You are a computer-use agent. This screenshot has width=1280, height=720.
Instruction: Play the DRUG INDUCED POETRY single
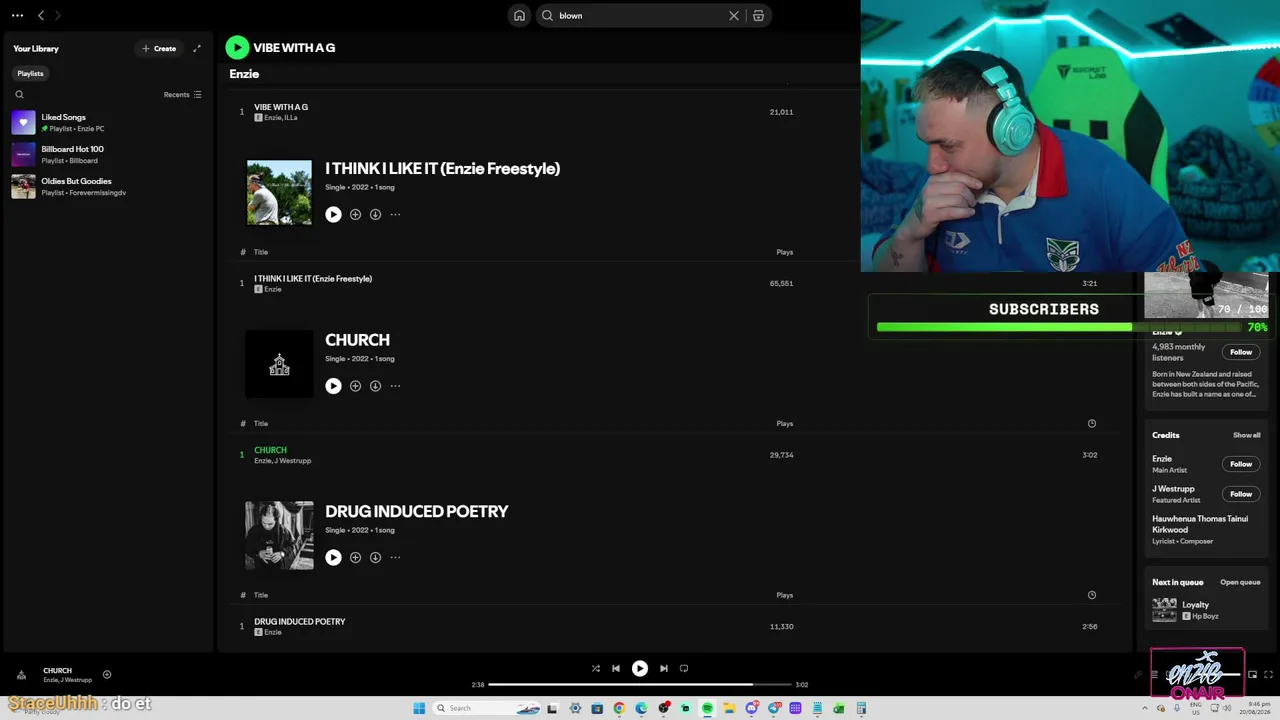pyautogui.click(x=333, y=557)
